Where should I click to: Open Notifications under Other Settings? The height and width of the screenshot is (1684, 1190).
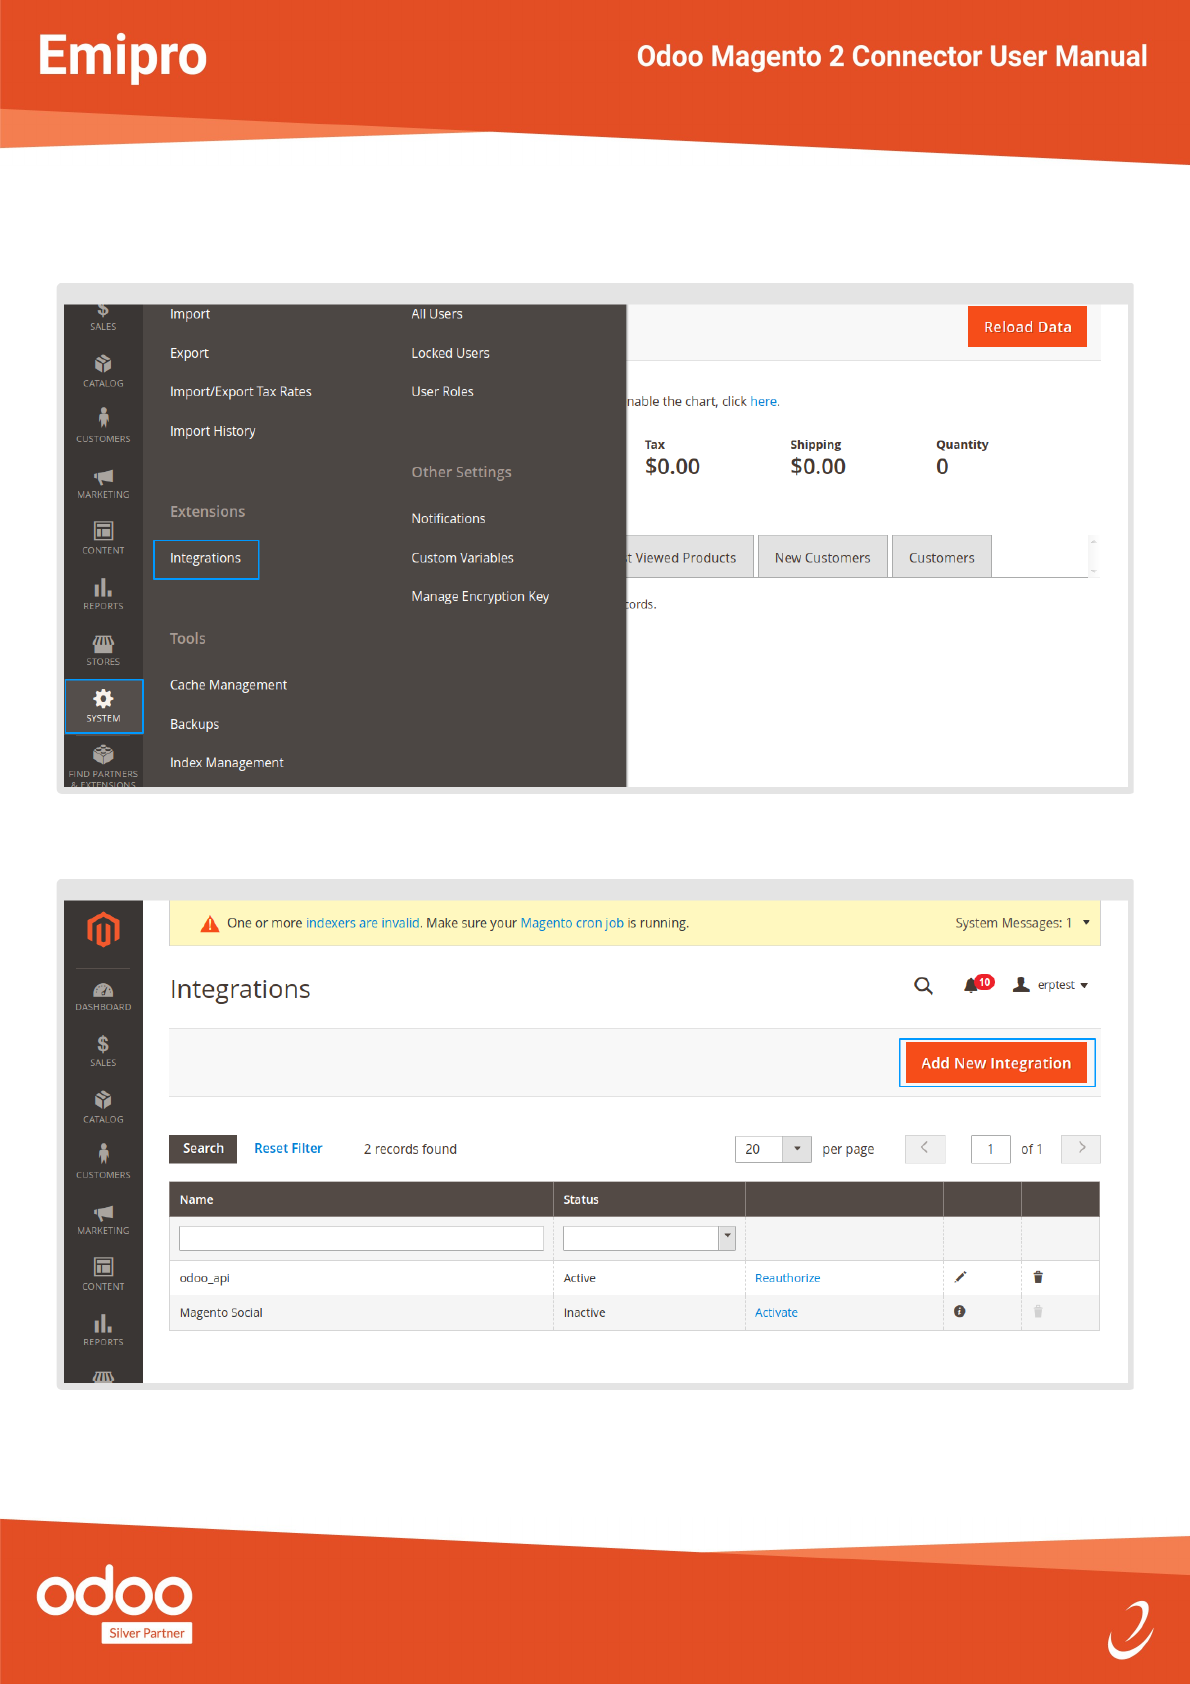(448, 519)
